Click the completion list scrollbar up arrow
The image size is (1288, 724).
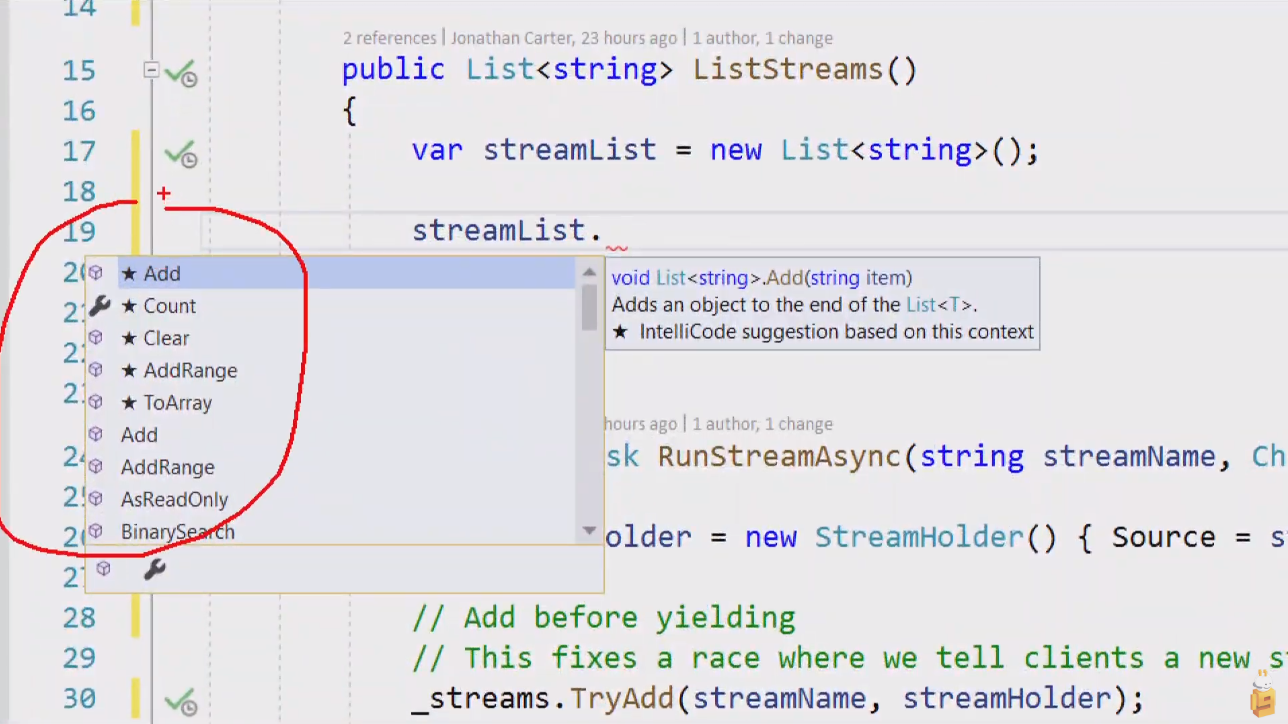[589, 271]
